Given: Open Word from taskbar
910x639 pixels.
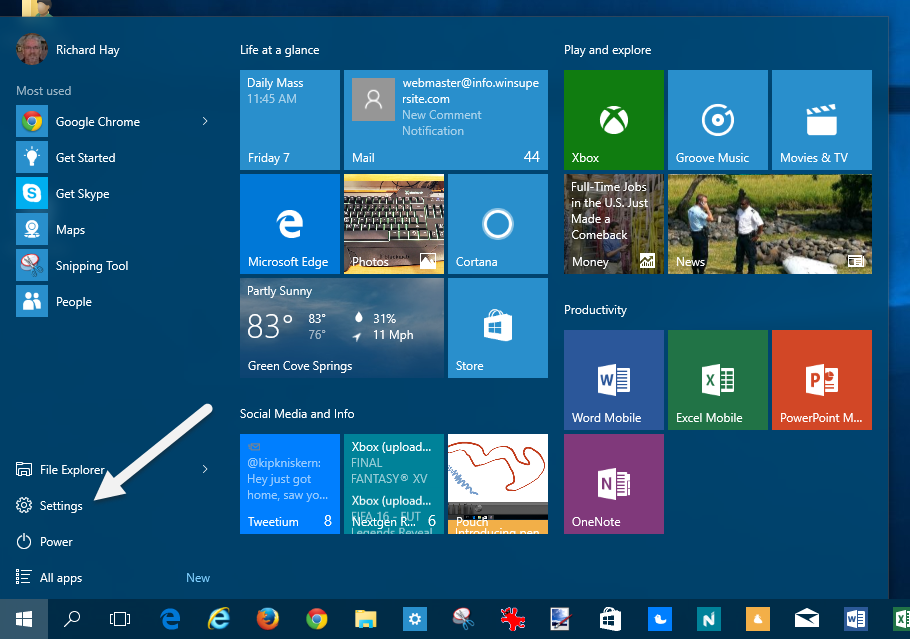Looking at the screenshot, I should [855, 619].
